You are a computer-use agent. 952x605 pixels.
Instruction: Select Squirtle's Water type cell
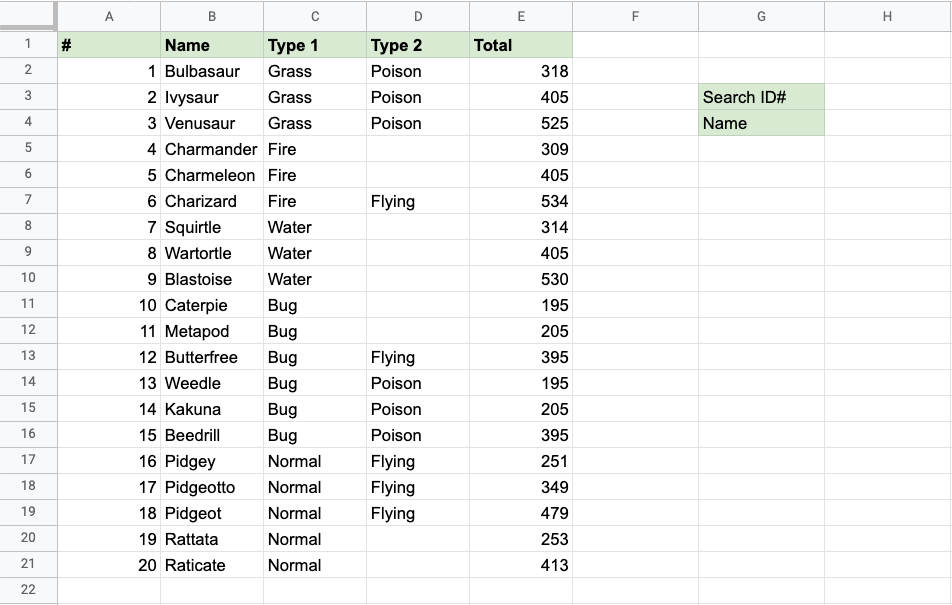[315, 227]
